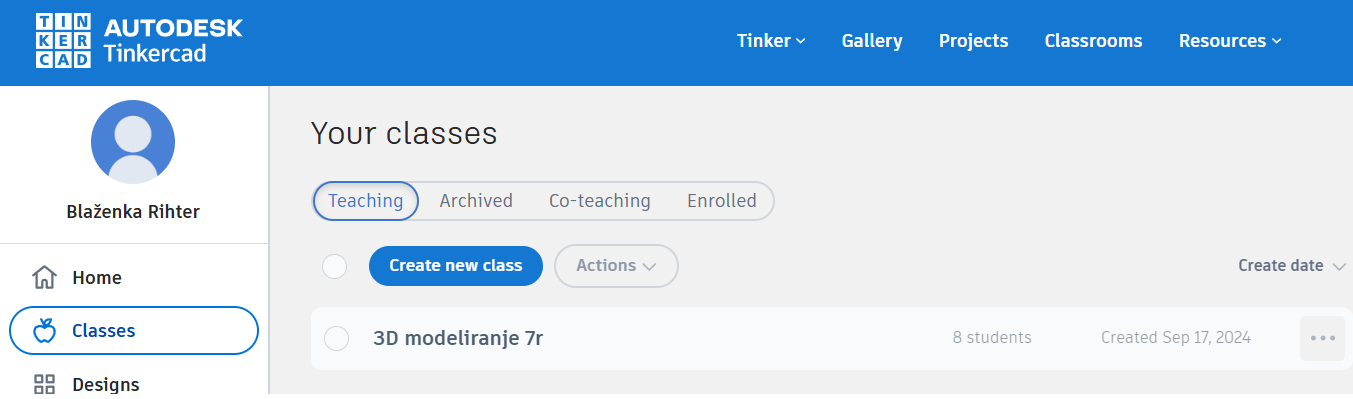Click the Tinkercad logo icon
1353x399 pixels.
[63, 41]
